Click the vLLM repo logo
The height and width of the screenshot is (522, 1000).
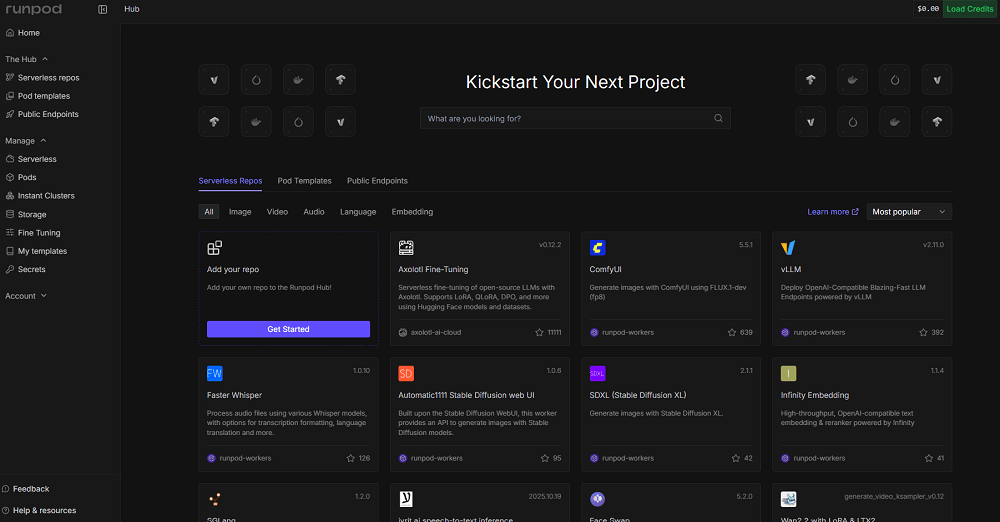coord(788,247)
